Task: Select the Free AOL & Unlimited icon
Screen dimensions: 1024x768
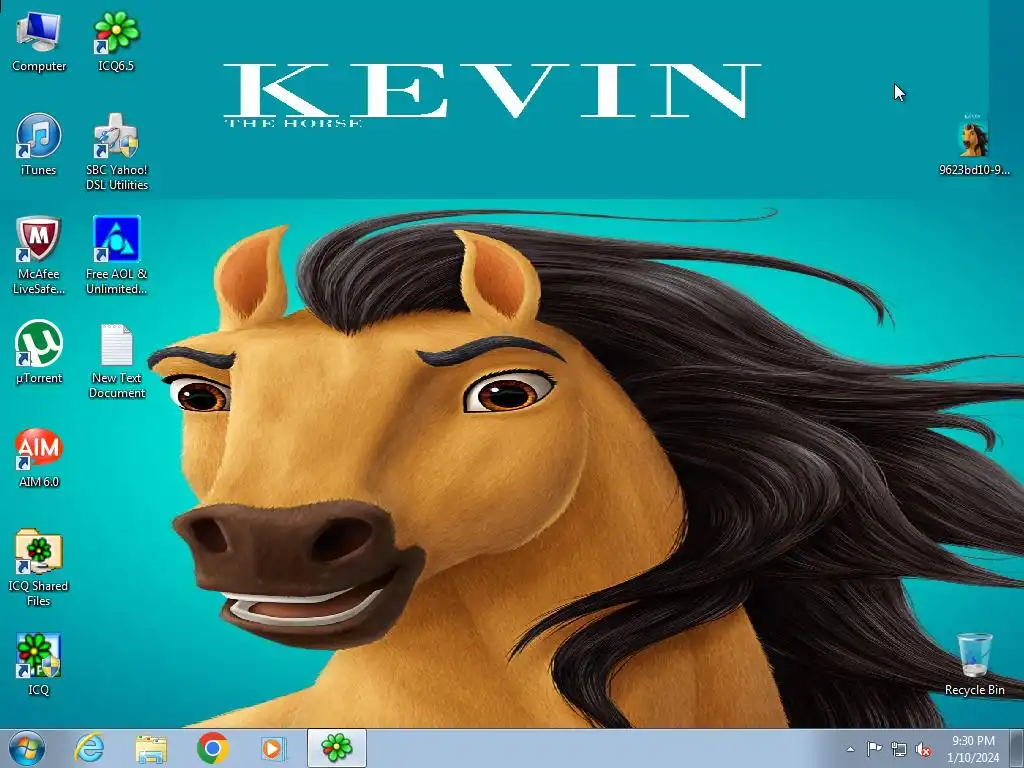Action: 117,255
